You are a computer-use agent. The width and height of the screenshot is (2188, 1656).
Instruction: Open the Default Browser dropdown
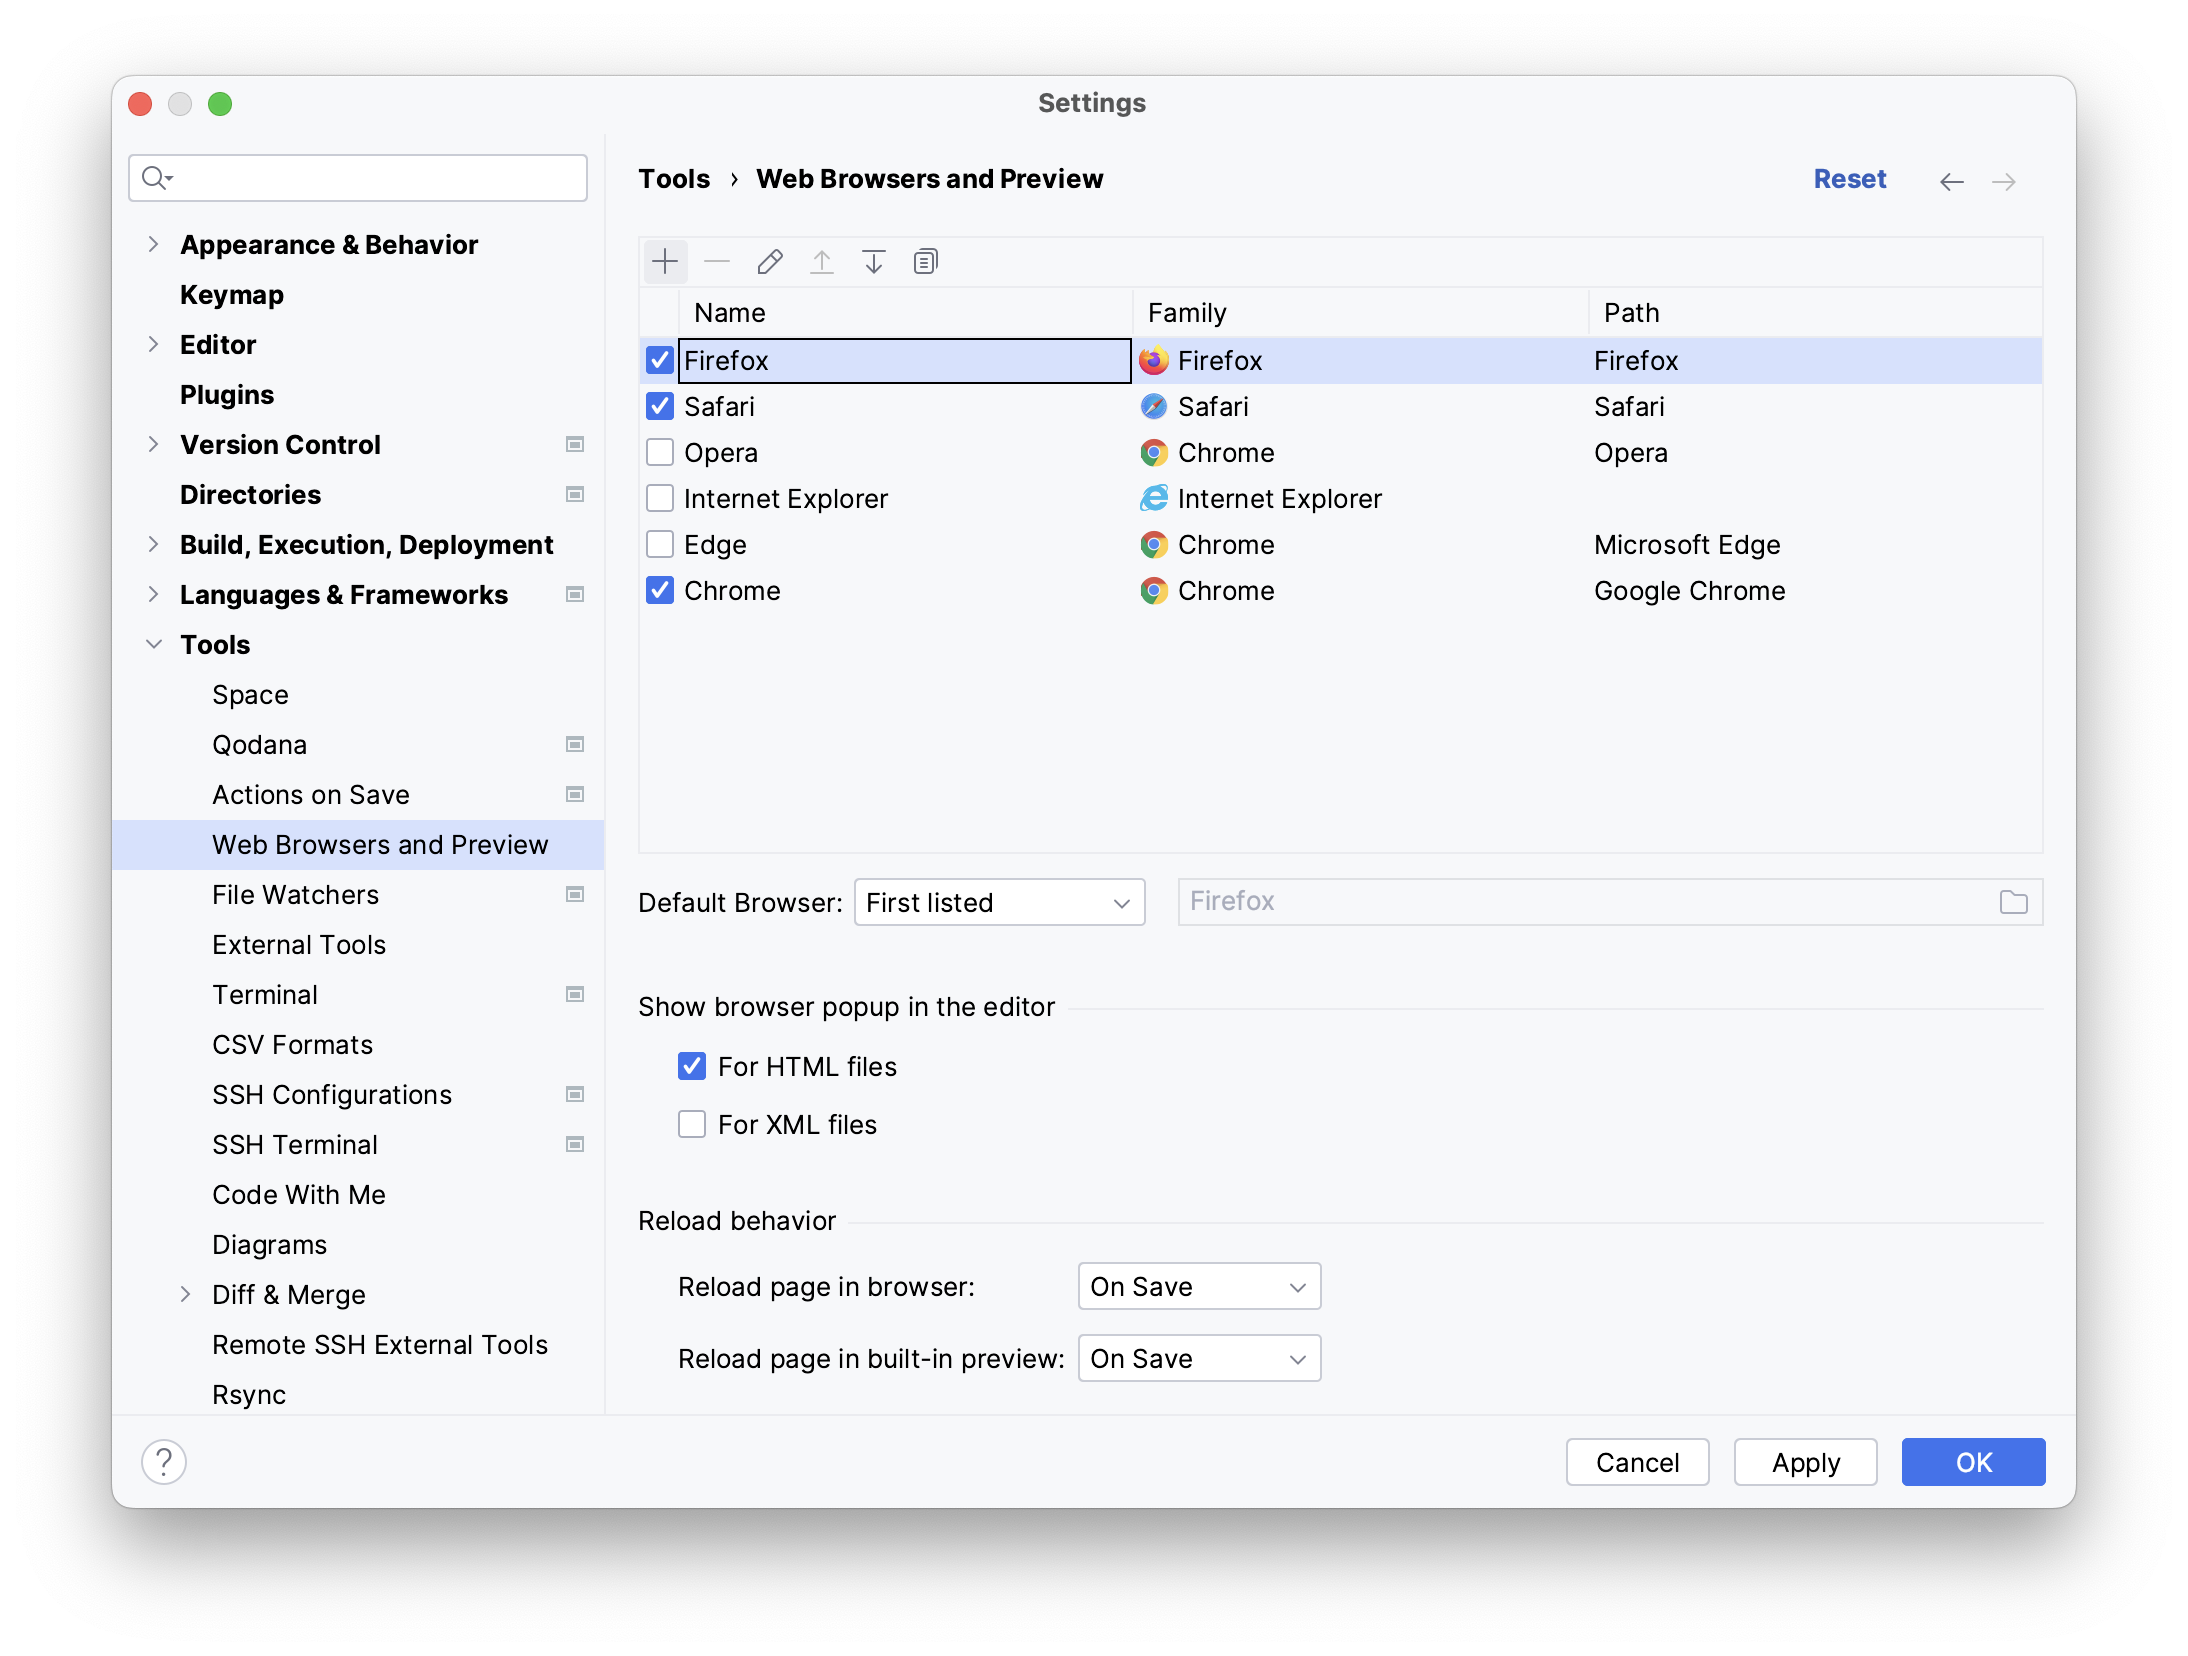point(999,902)
